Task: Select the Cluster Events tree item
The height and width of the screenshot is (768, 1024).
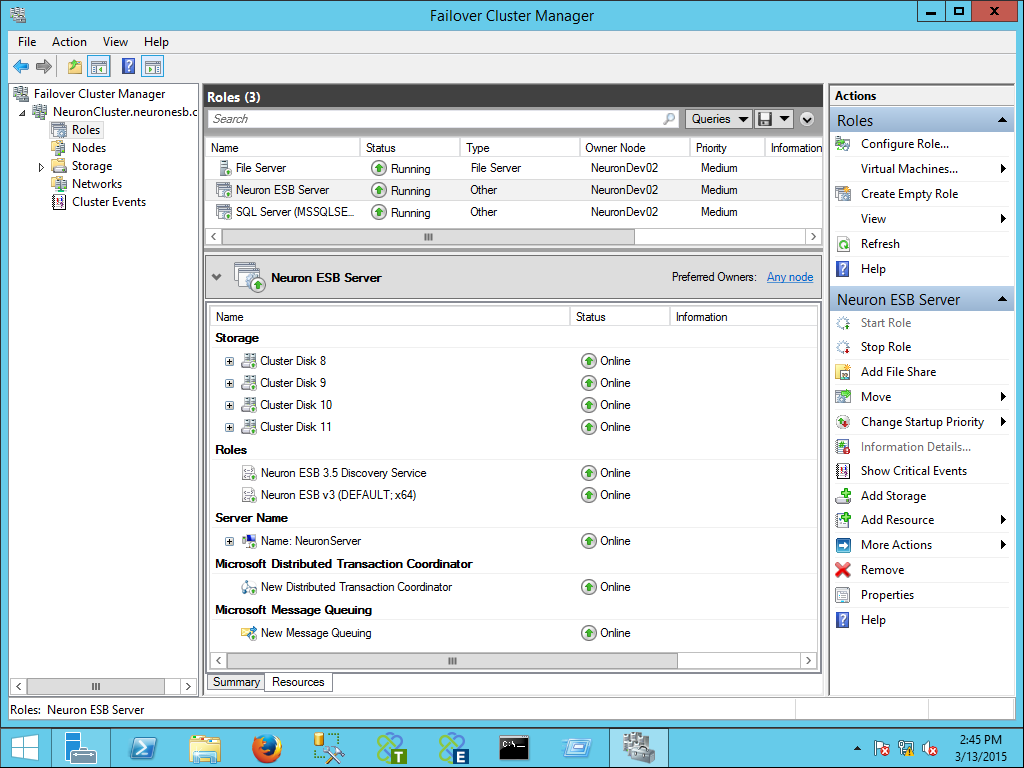Action: [108, 202]
